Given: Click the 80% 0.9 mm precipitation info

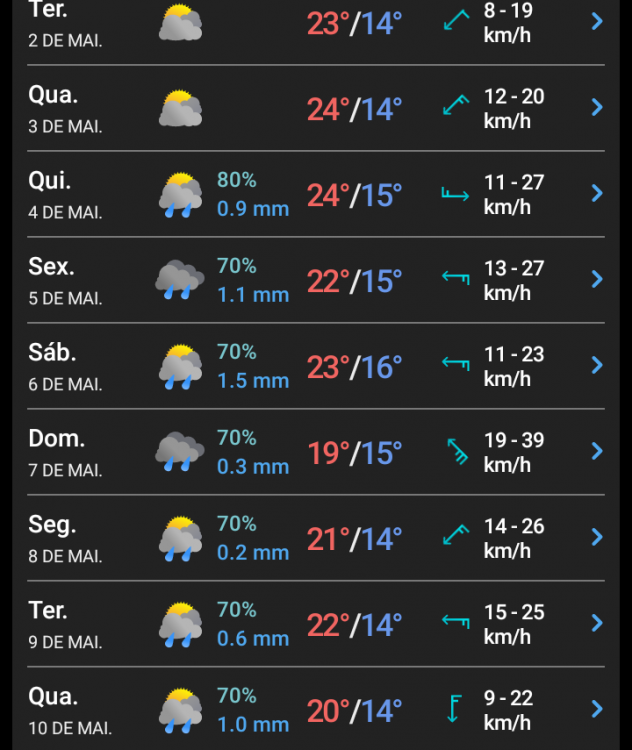Looking at the screenshot, I should (253, 195).
